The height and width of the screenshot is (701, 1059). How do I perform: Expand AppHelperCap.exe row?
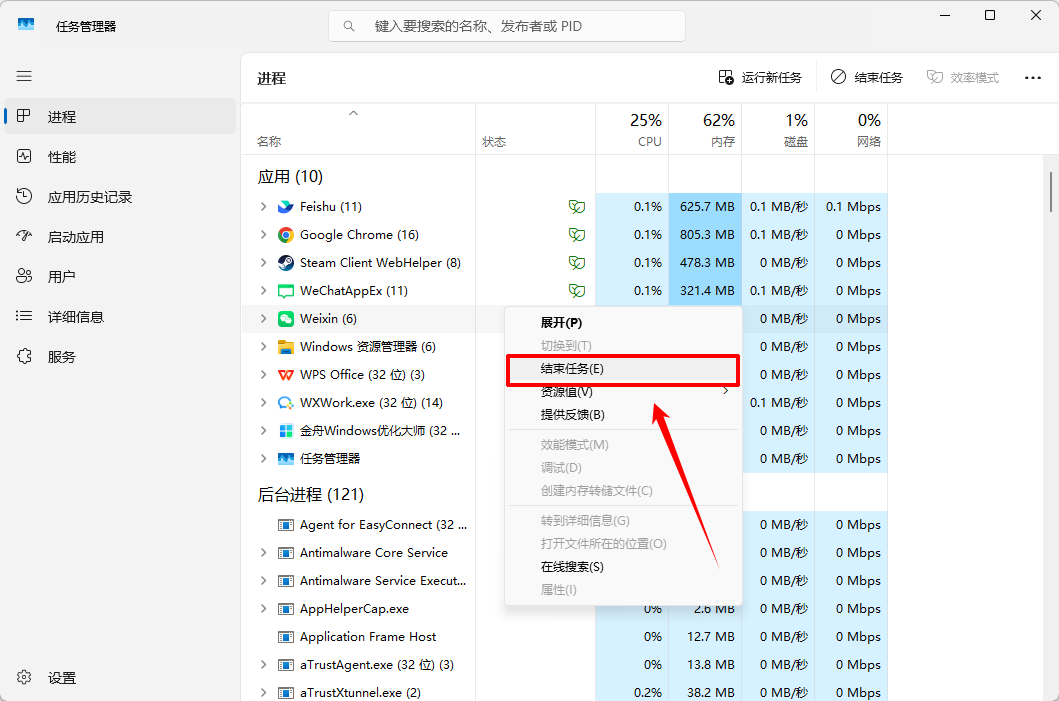pyautogui.click(x=263, y=608)
